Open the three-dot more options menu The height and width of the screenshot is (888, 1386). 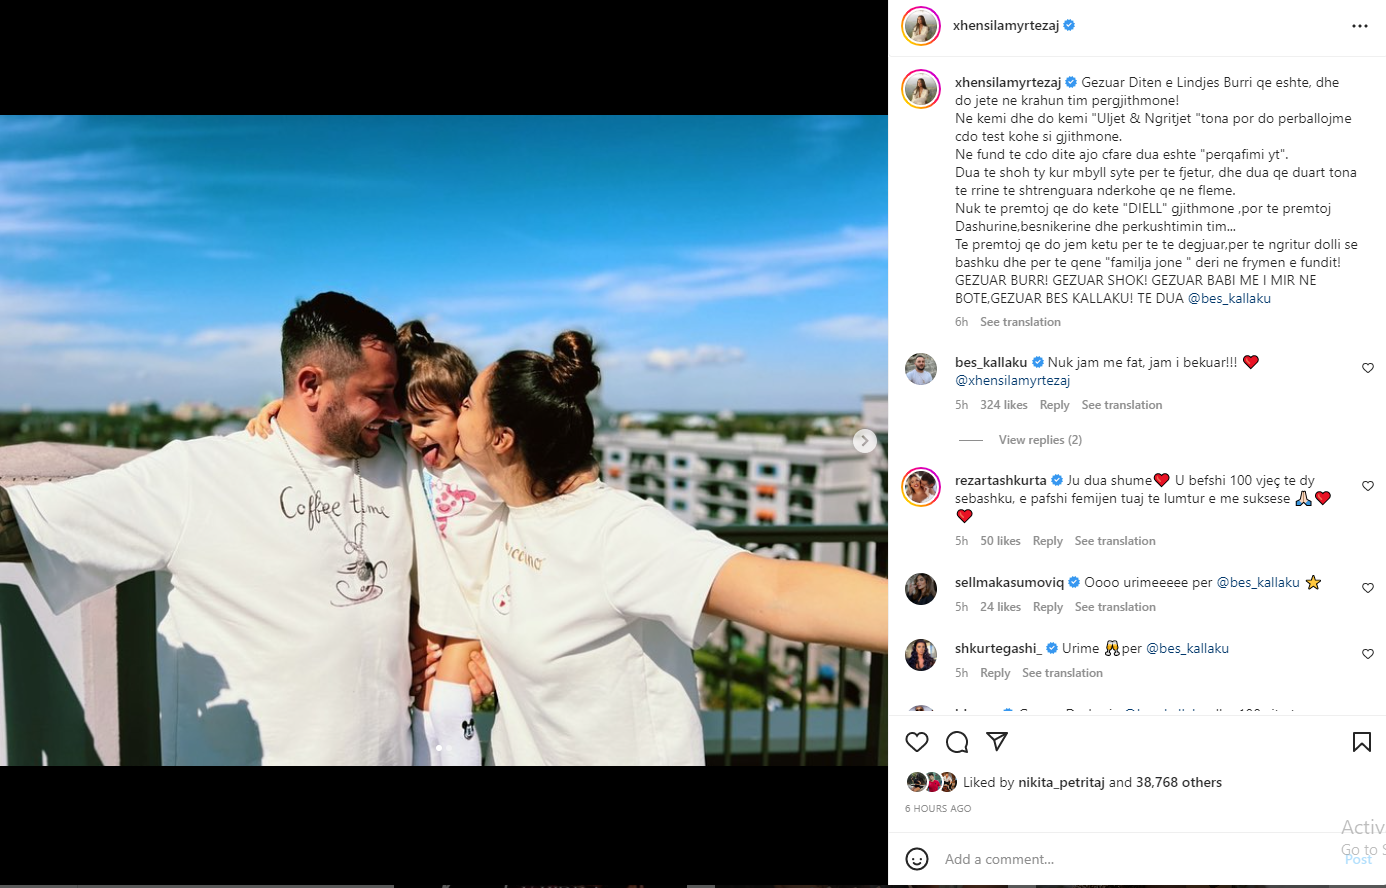click(x=1360, y=26)
